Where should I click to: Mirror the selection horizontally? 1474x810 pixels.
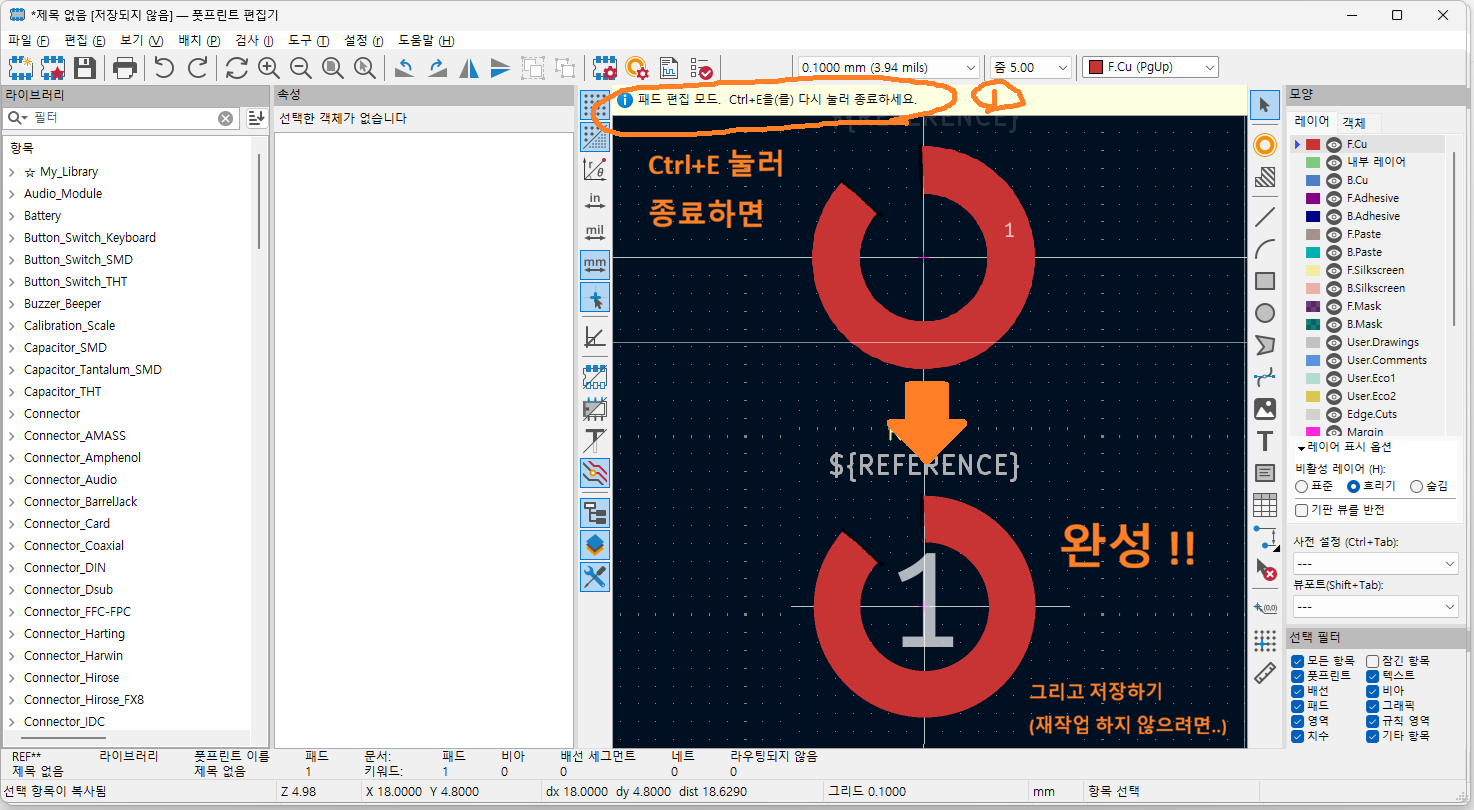click(469, 68)
